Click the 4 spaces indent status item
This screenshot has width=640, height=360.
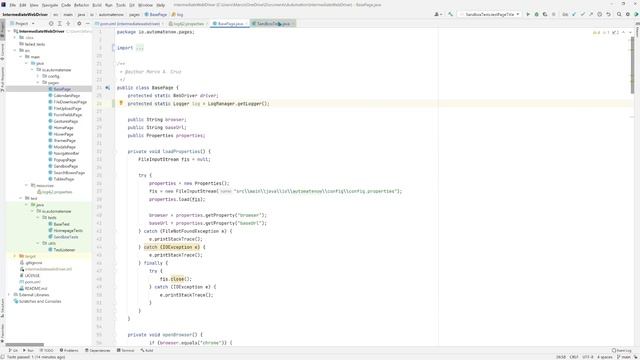tap(604, 357)
